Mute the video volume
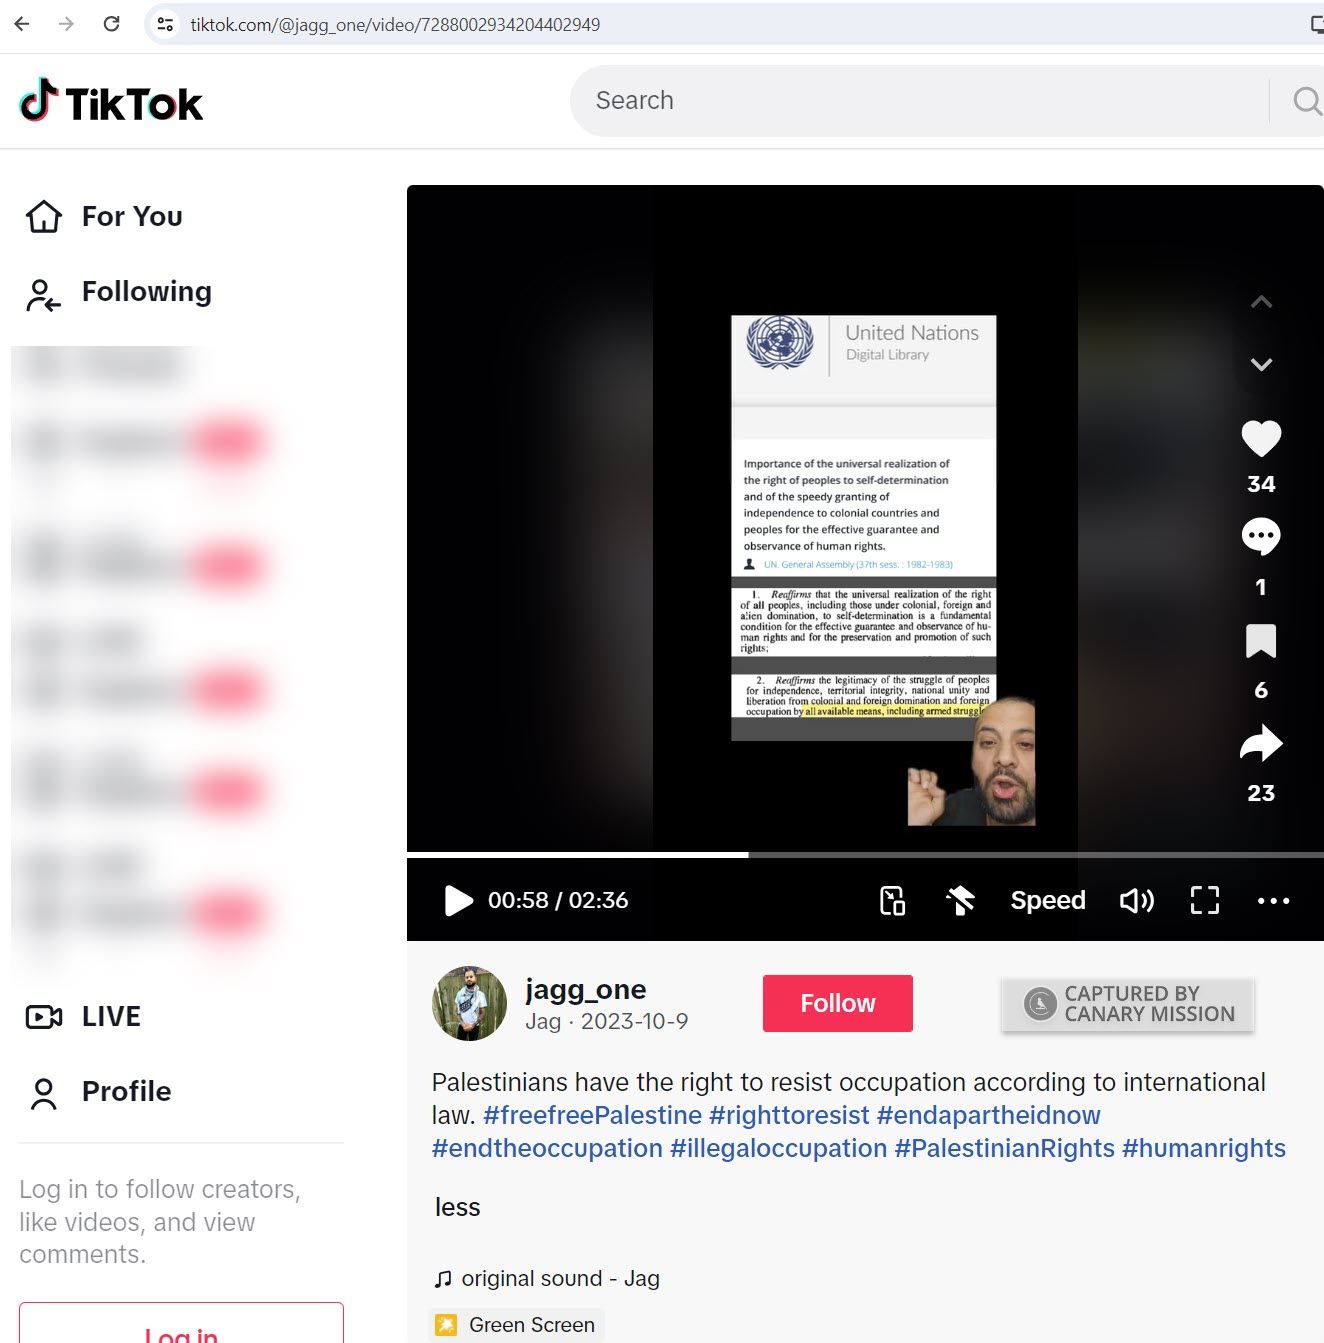This screenshot has width=1324, height=1343. [x=1137, y=900]
